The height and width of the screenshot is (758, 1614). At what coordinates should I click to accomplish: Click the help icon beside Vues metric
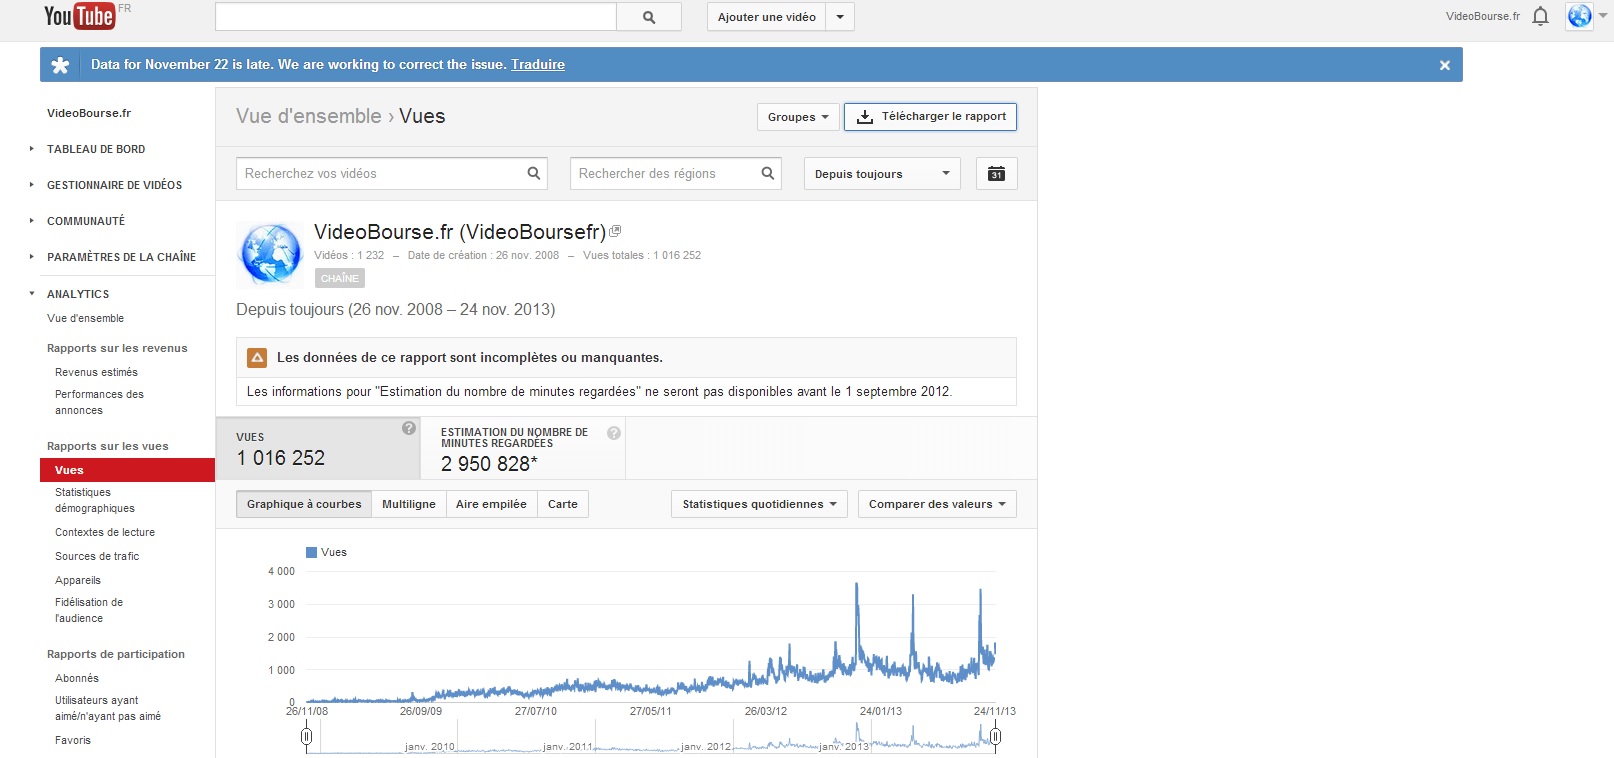(x=409, y=428)
